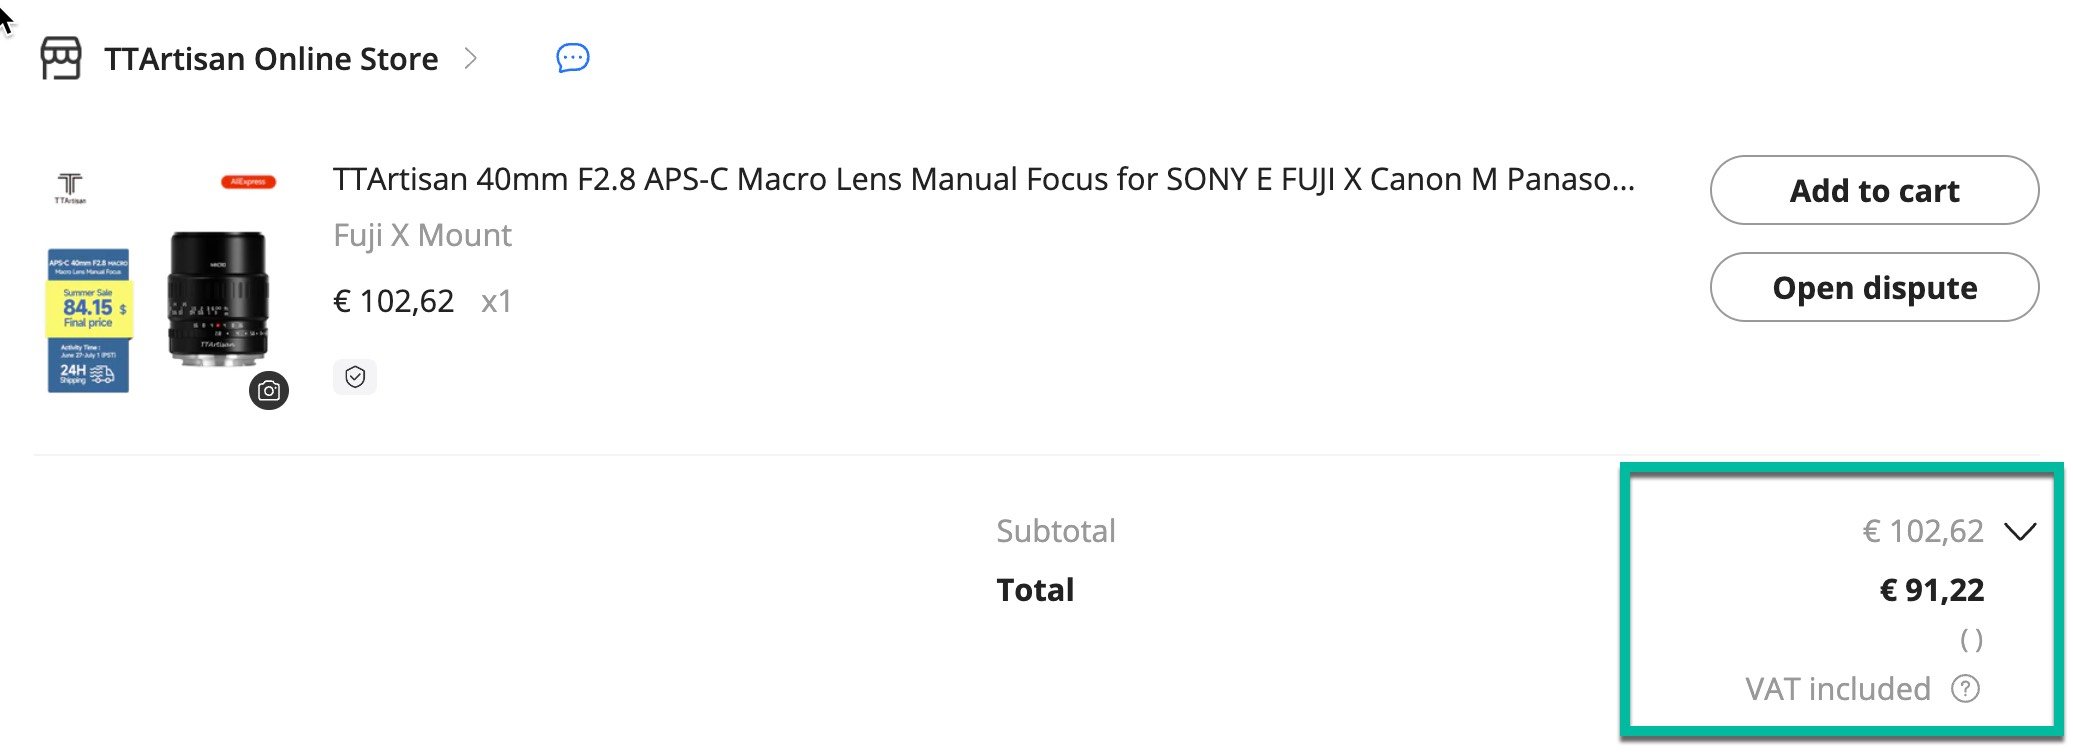Viewport: 2074px width, 752px height.
Task: Click the item price € 102,62
Action: pos(393,301)
